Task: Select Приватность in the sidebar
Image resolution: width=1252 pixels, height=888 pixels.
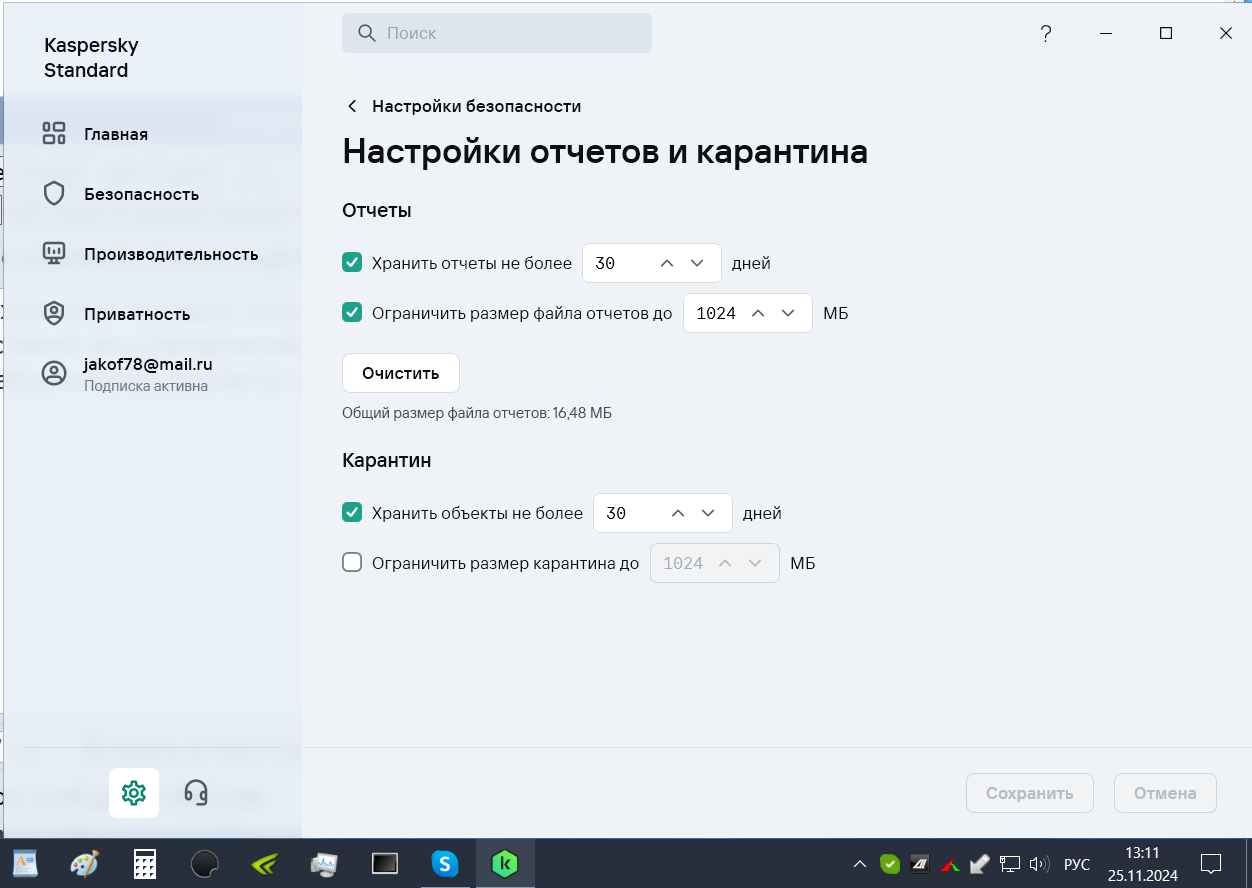Action: (x=137, y=314)
